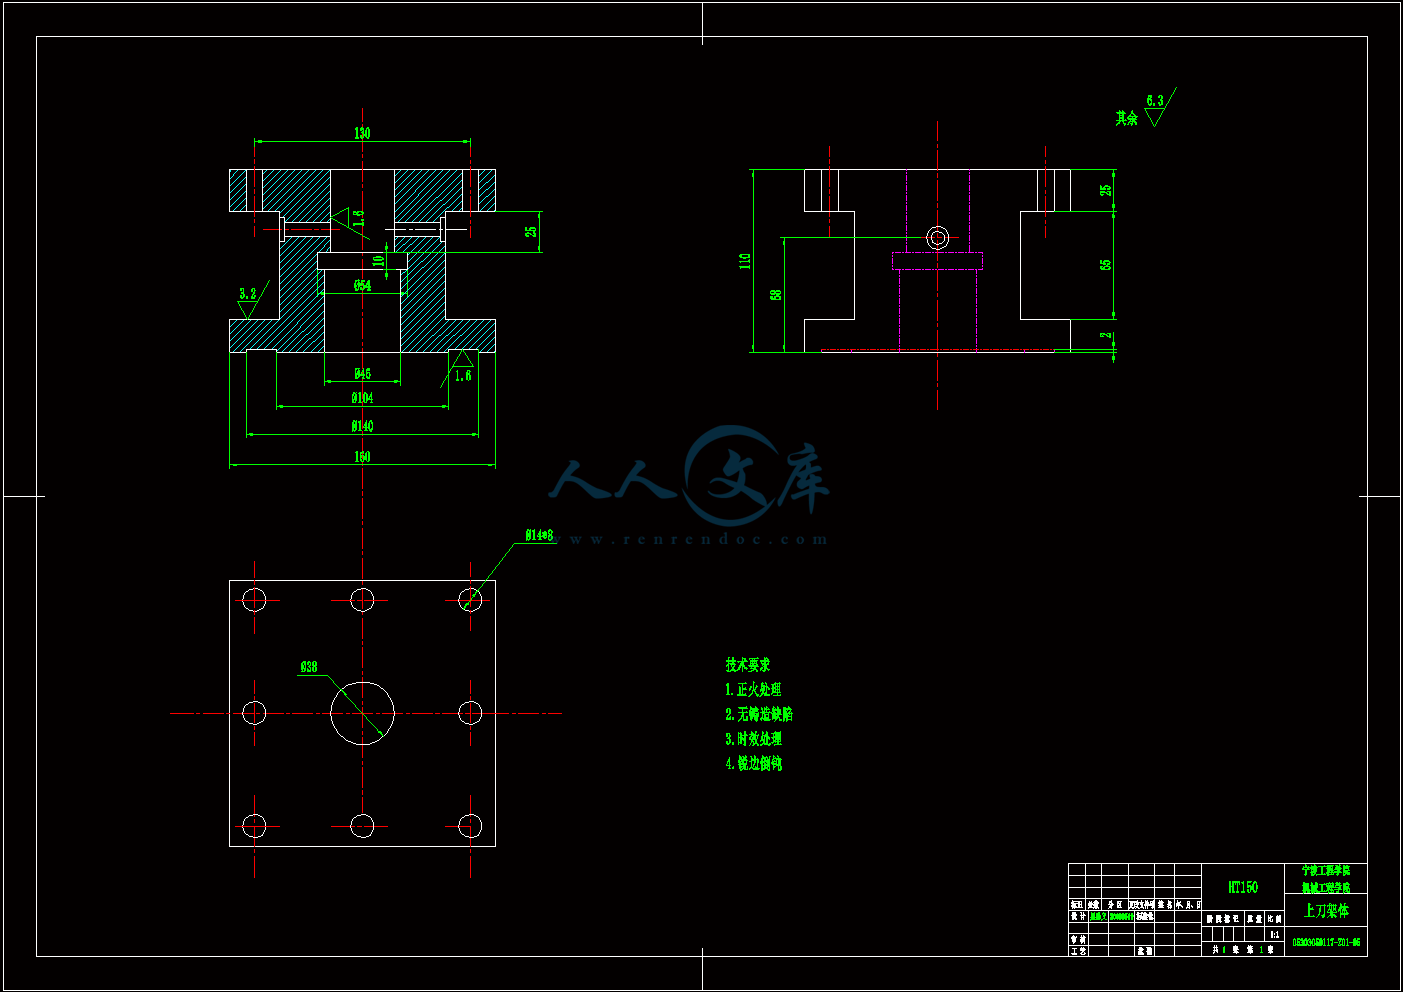
Task: Click requirement 4.锐边倒钝
Action: coord(753,763)
